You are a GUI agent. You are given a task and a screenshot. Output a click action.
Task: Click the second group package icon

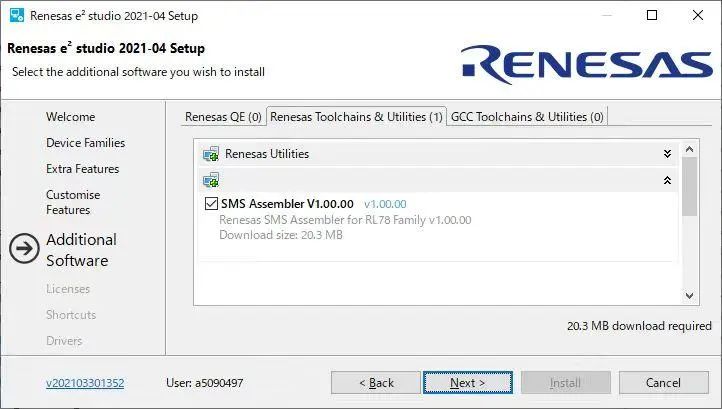pyautogui.click(x=211, y=181)
